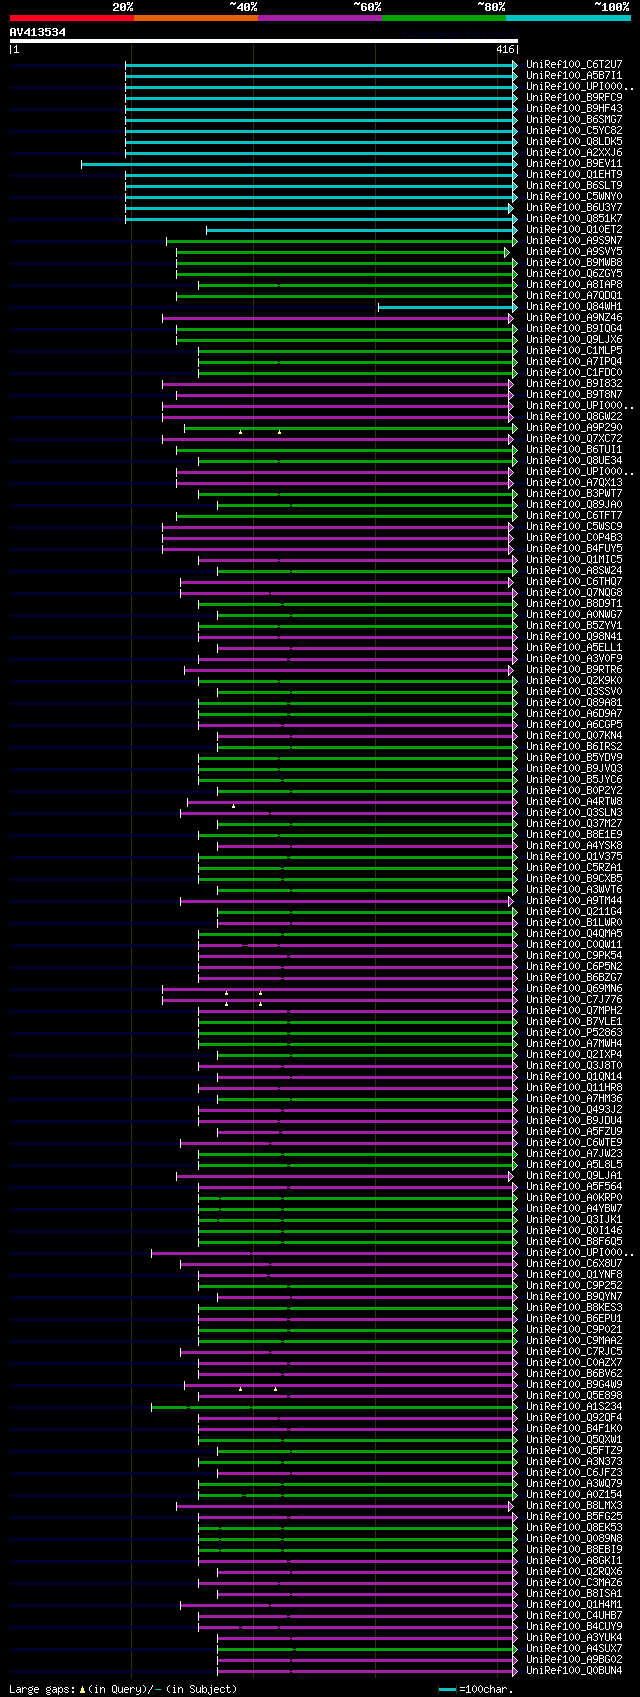The image size is (640, 1697).
Task: Select label UniRef100_B9RTR6
Action: 574,669
